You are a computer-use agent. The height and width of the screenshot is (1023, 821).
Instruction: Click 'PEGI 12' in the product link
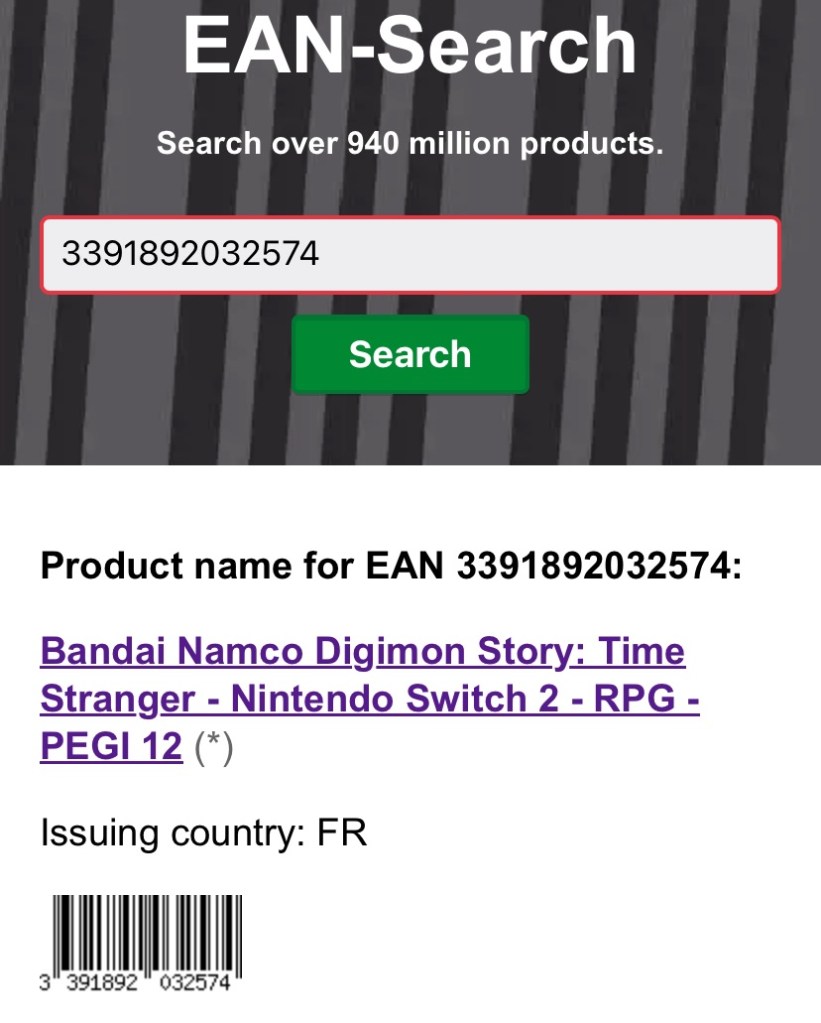[111, 748]
